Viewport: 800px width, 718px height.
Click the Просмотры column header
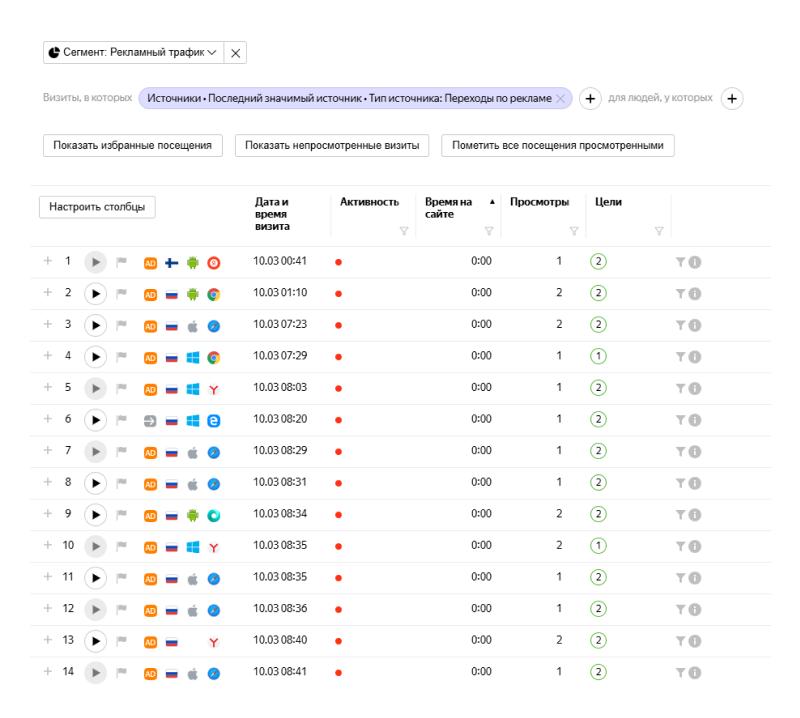539,202
